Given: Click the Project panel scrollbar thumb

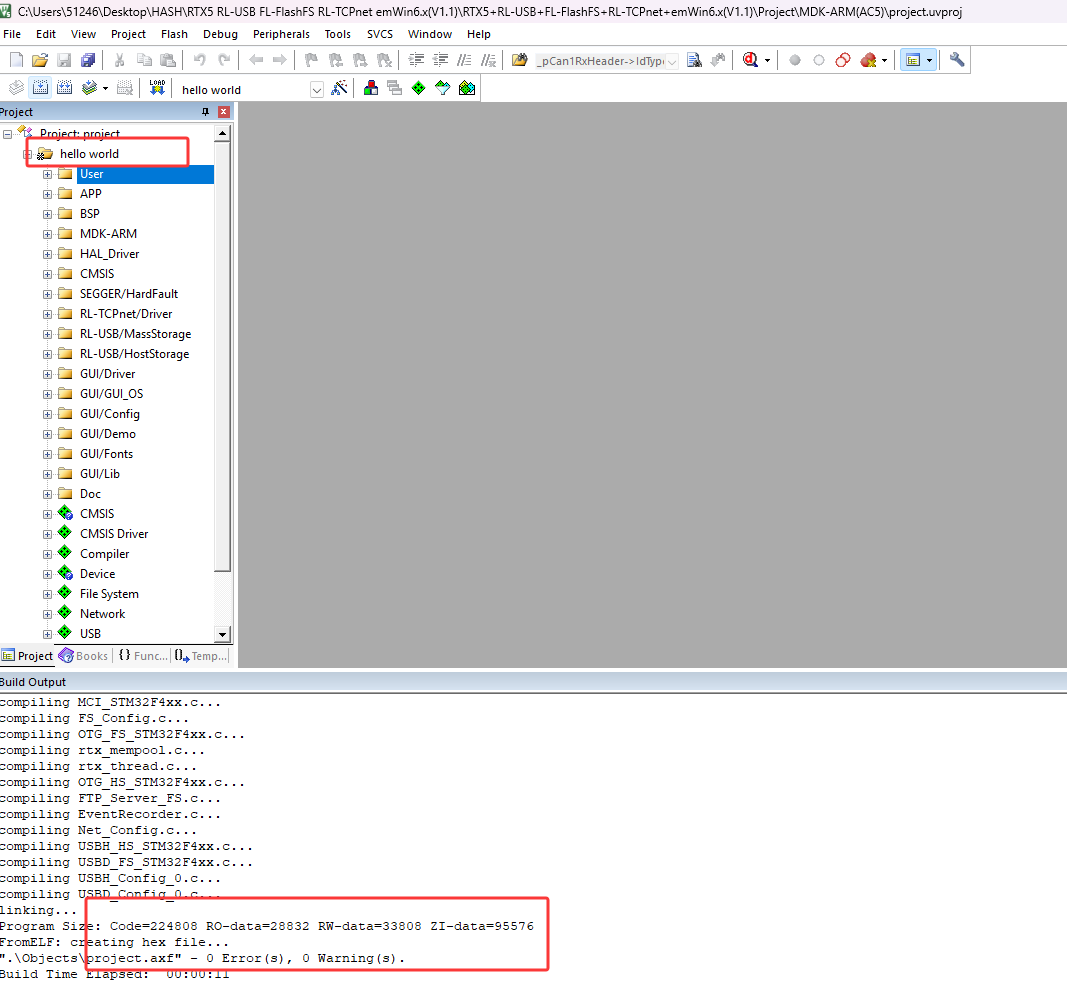Looking at the screenshot, I should point(223,357).
